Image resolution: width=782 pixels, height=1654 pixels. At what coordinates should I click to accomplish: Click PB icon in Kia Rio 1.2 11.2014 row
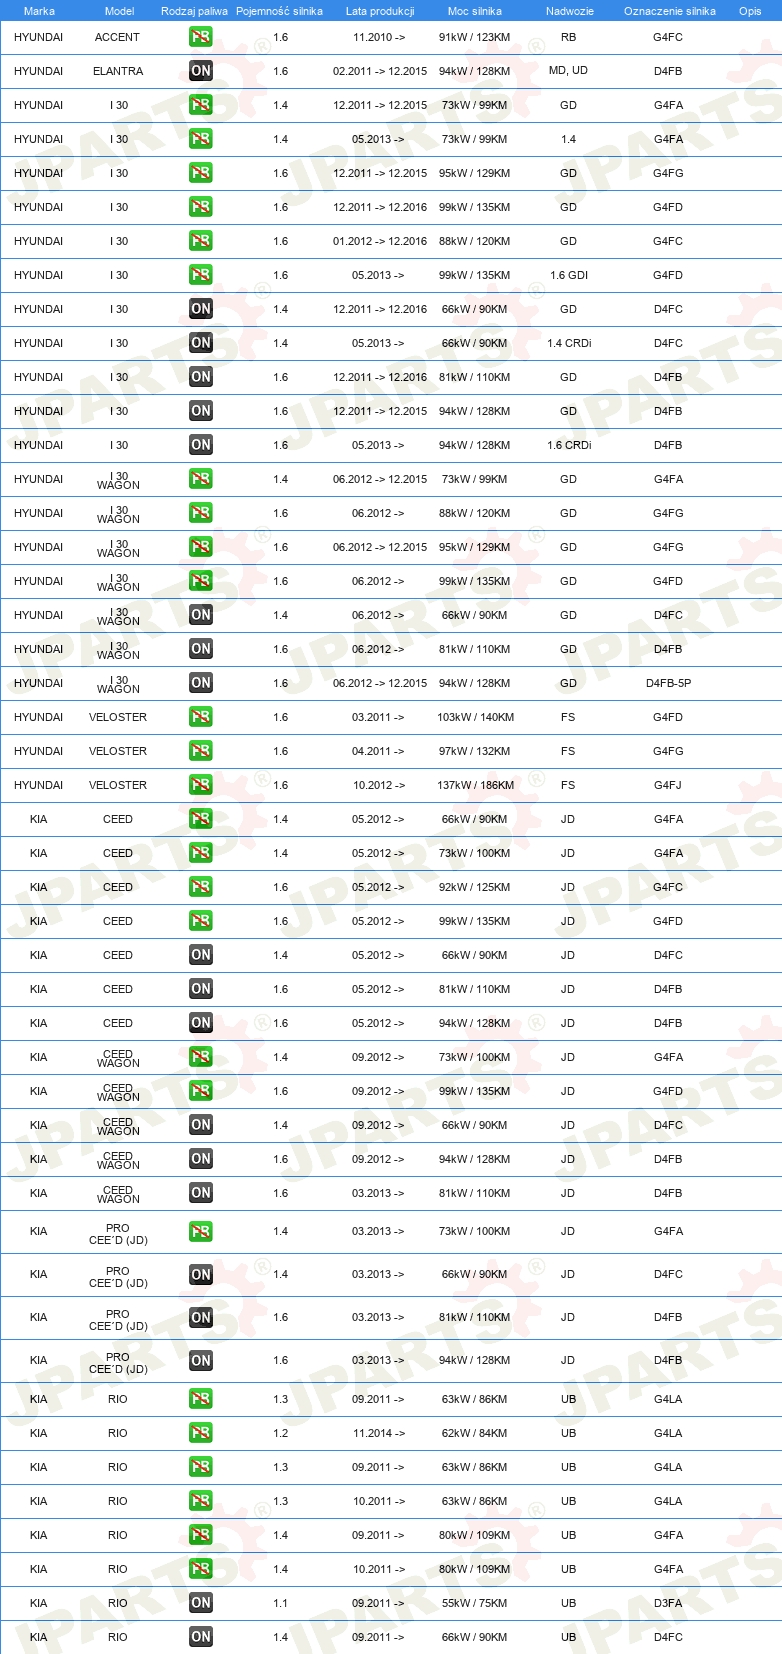201,1433
